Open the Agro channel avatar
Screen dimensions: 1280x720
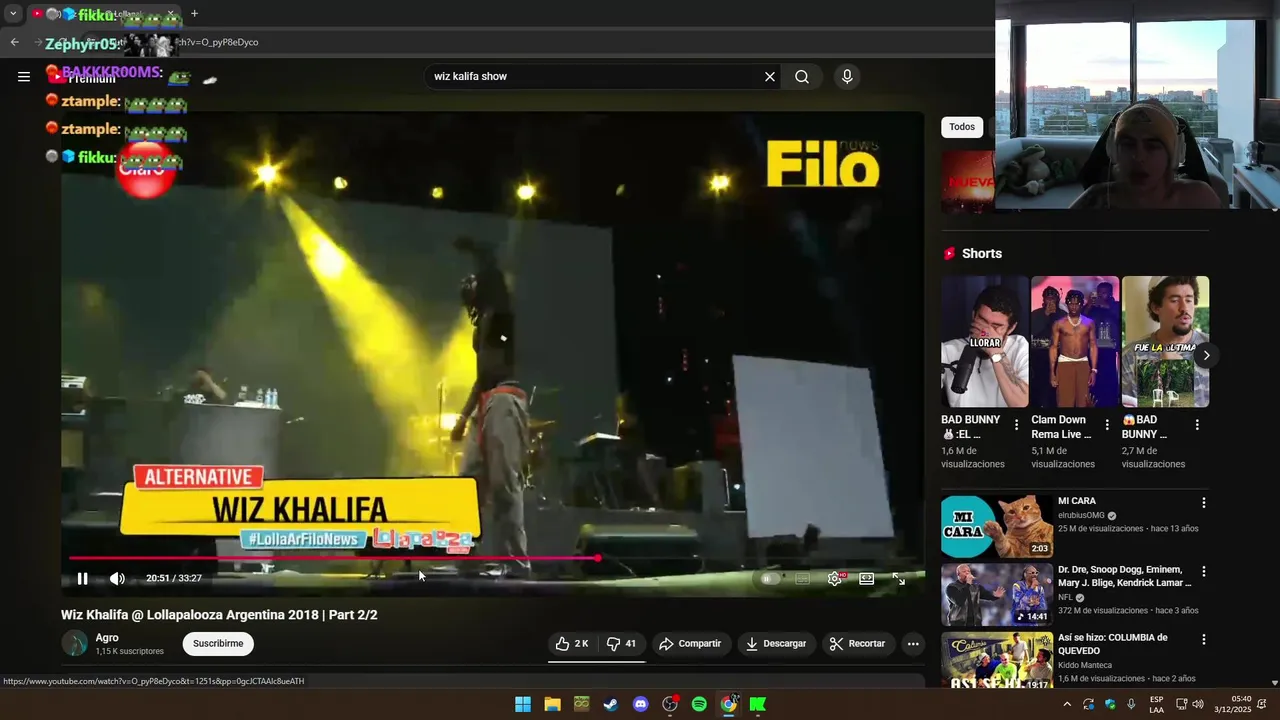click(75, 644)
